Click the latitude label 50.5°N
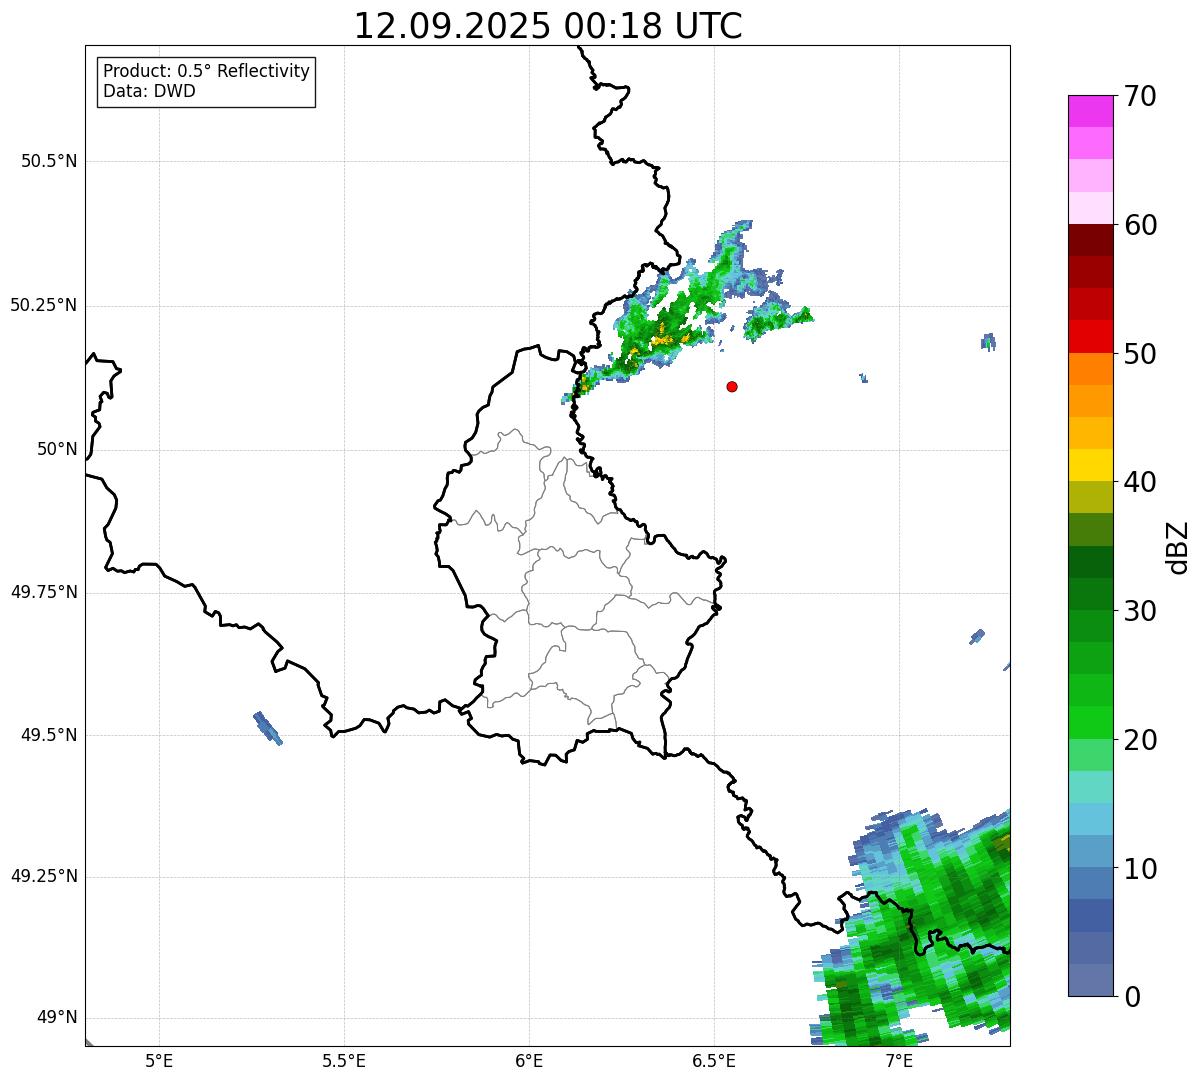Viewport: 1202px width, 1081px height. (49, 161)
